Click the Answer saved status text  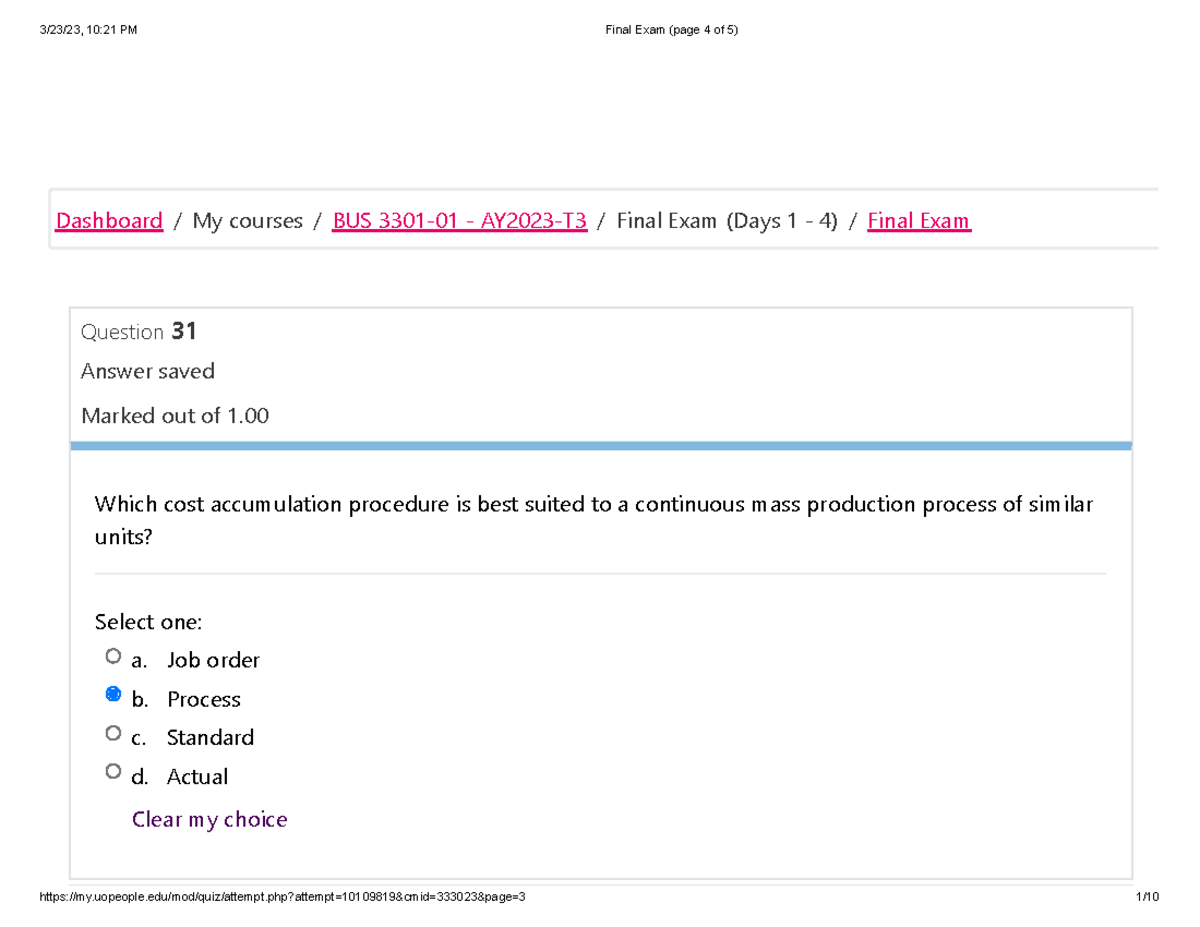148,372
